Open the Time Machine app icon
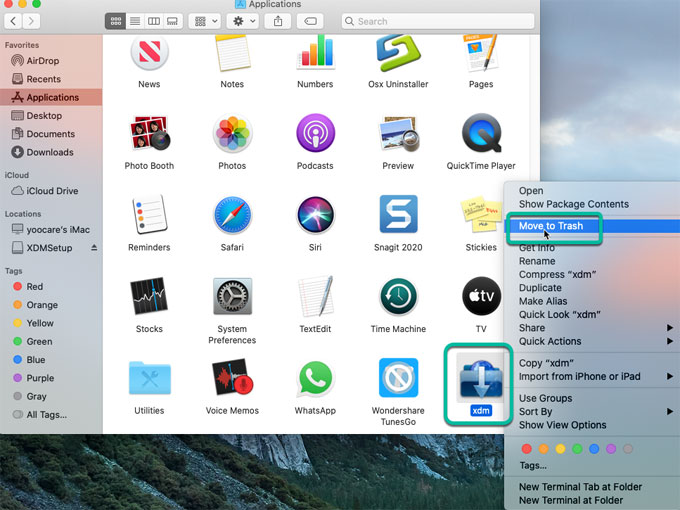This screenshot has width=680, height=510. coord(398,296)
